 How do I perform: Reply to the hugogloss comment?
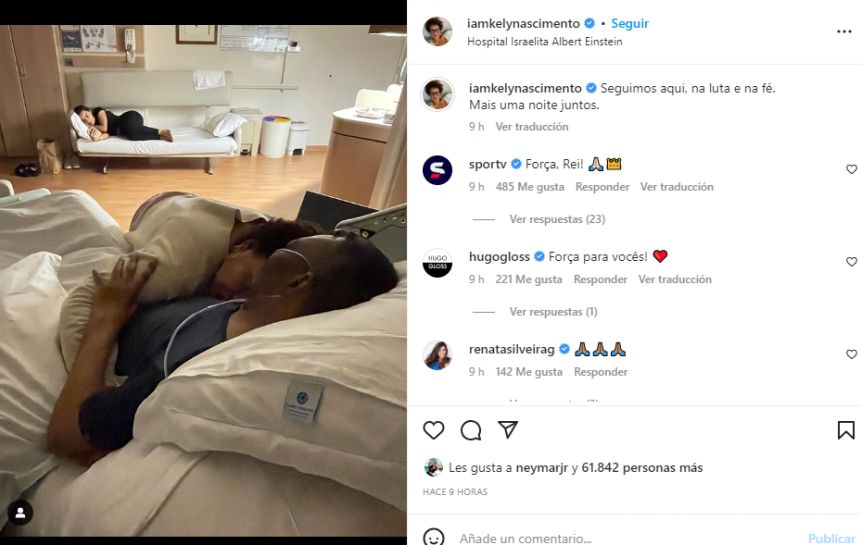(x=600, y=279)
